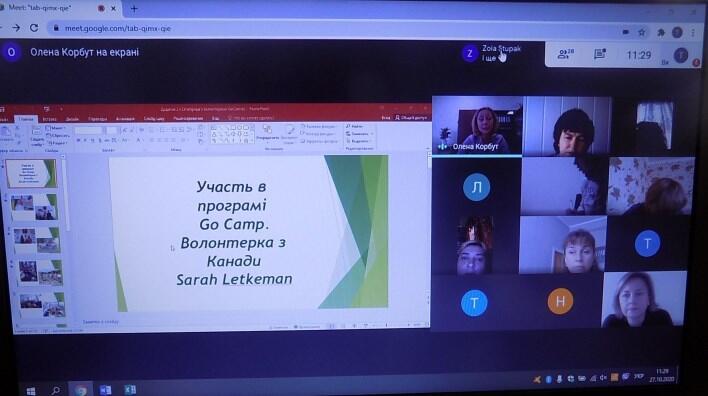Image resolution: width=708 pixels, height=396 pixels.
Task: Open Word from the Windows taskbar
Action: click(106, 390)
